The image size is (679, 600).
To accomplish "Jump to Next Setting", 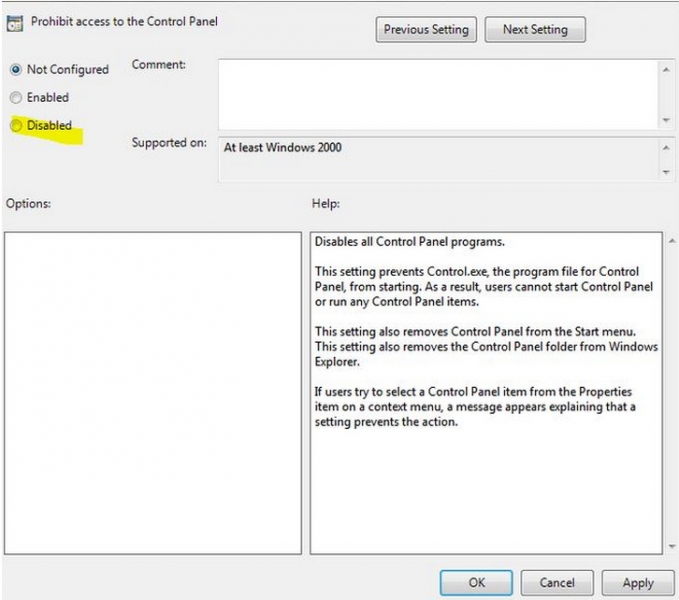I will [534, 29].
